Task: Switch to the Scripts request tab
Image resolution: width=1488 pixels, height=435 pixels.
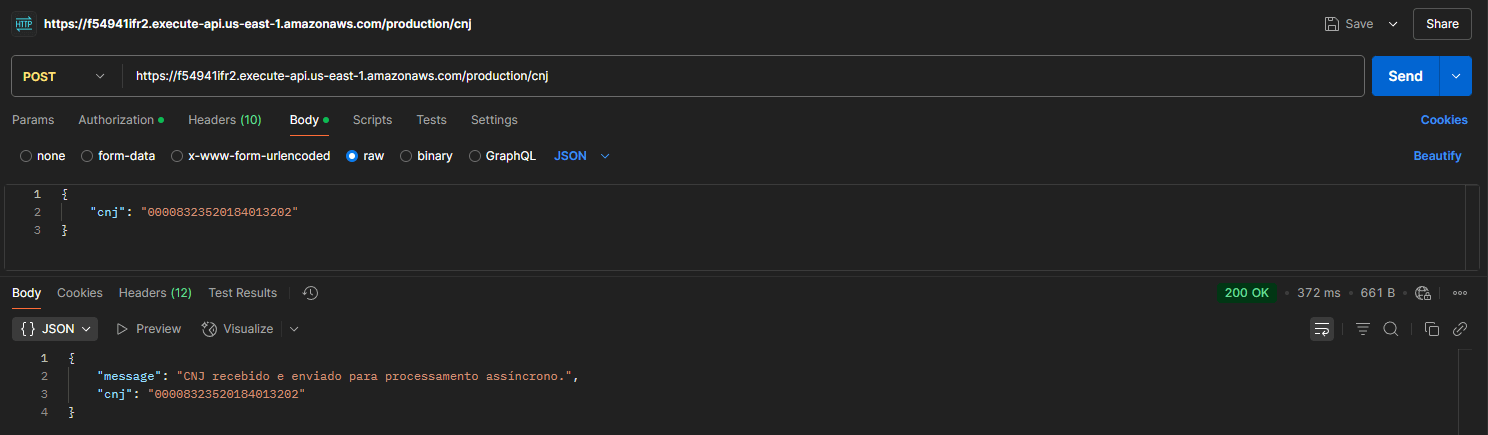Action: pos(372,120)
